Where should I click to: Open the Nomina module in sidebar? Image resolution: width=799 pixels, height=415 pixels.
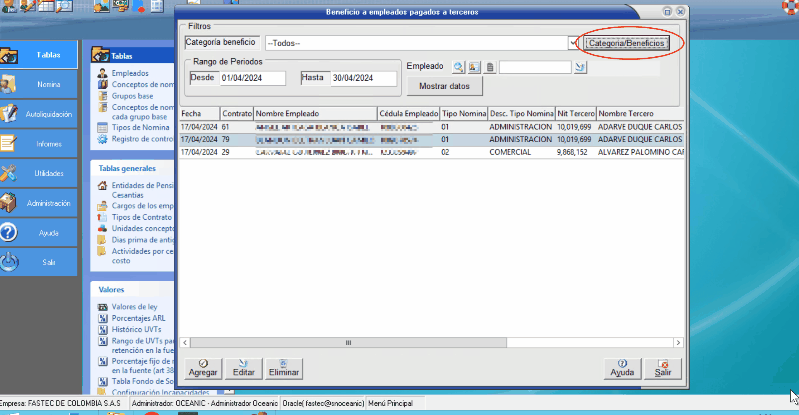[38, 85]
